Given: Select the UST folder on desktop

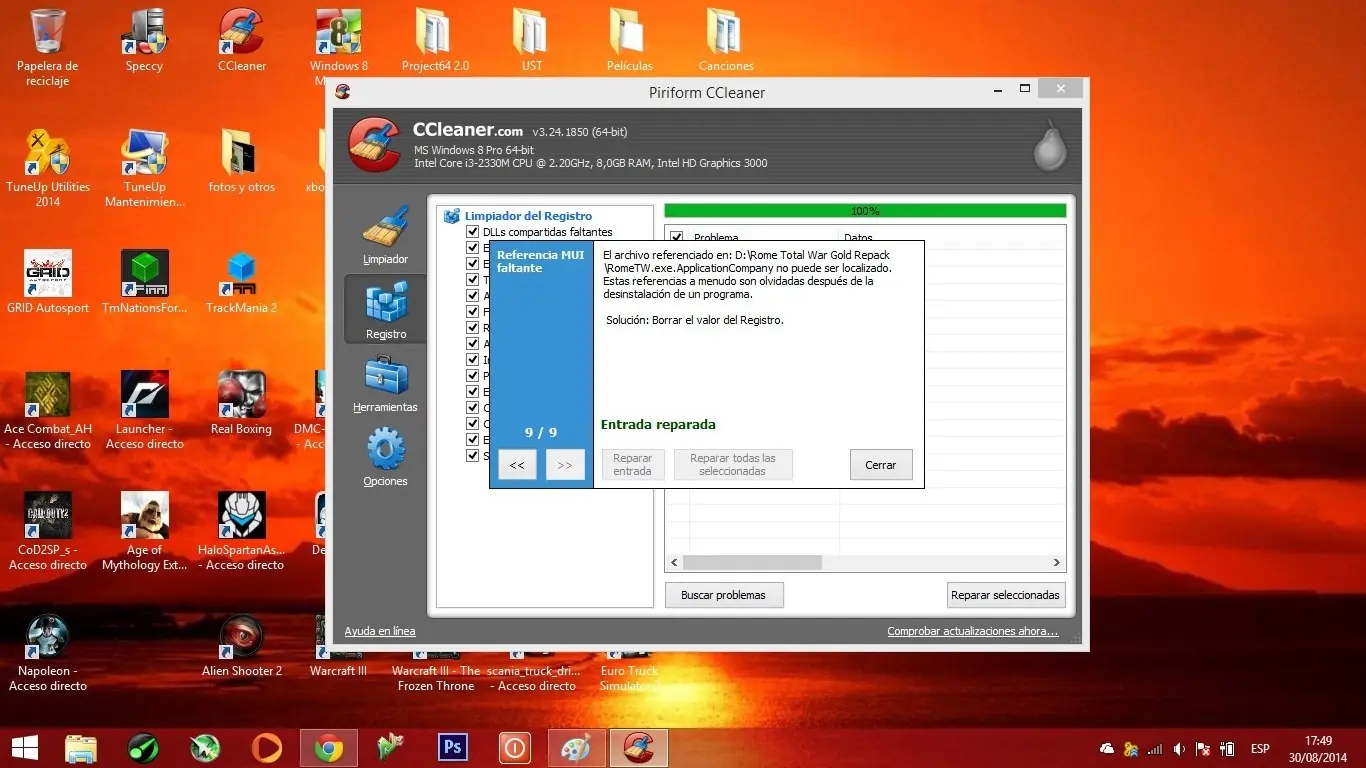Looking at the screenshot, I should pyautogui.click(x=532, y=40).
